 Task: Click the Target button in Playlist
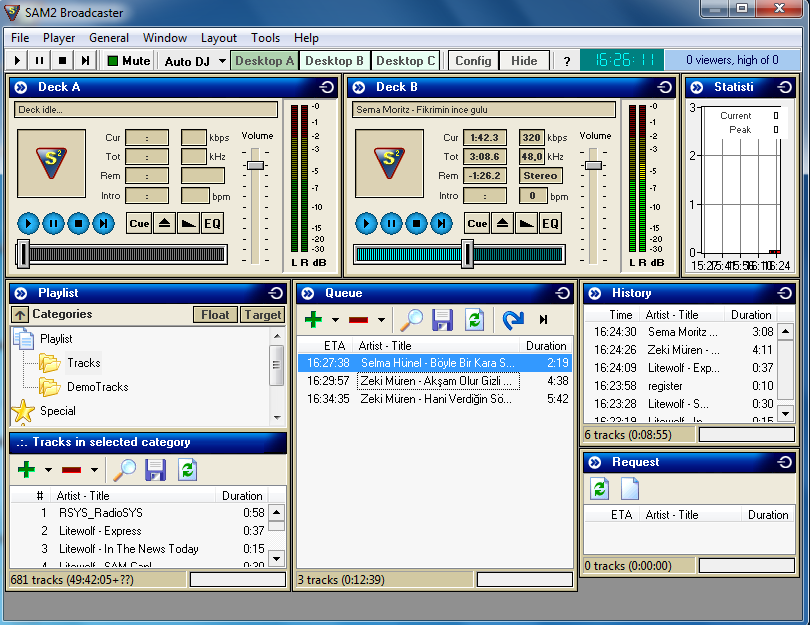coord(262,315)
